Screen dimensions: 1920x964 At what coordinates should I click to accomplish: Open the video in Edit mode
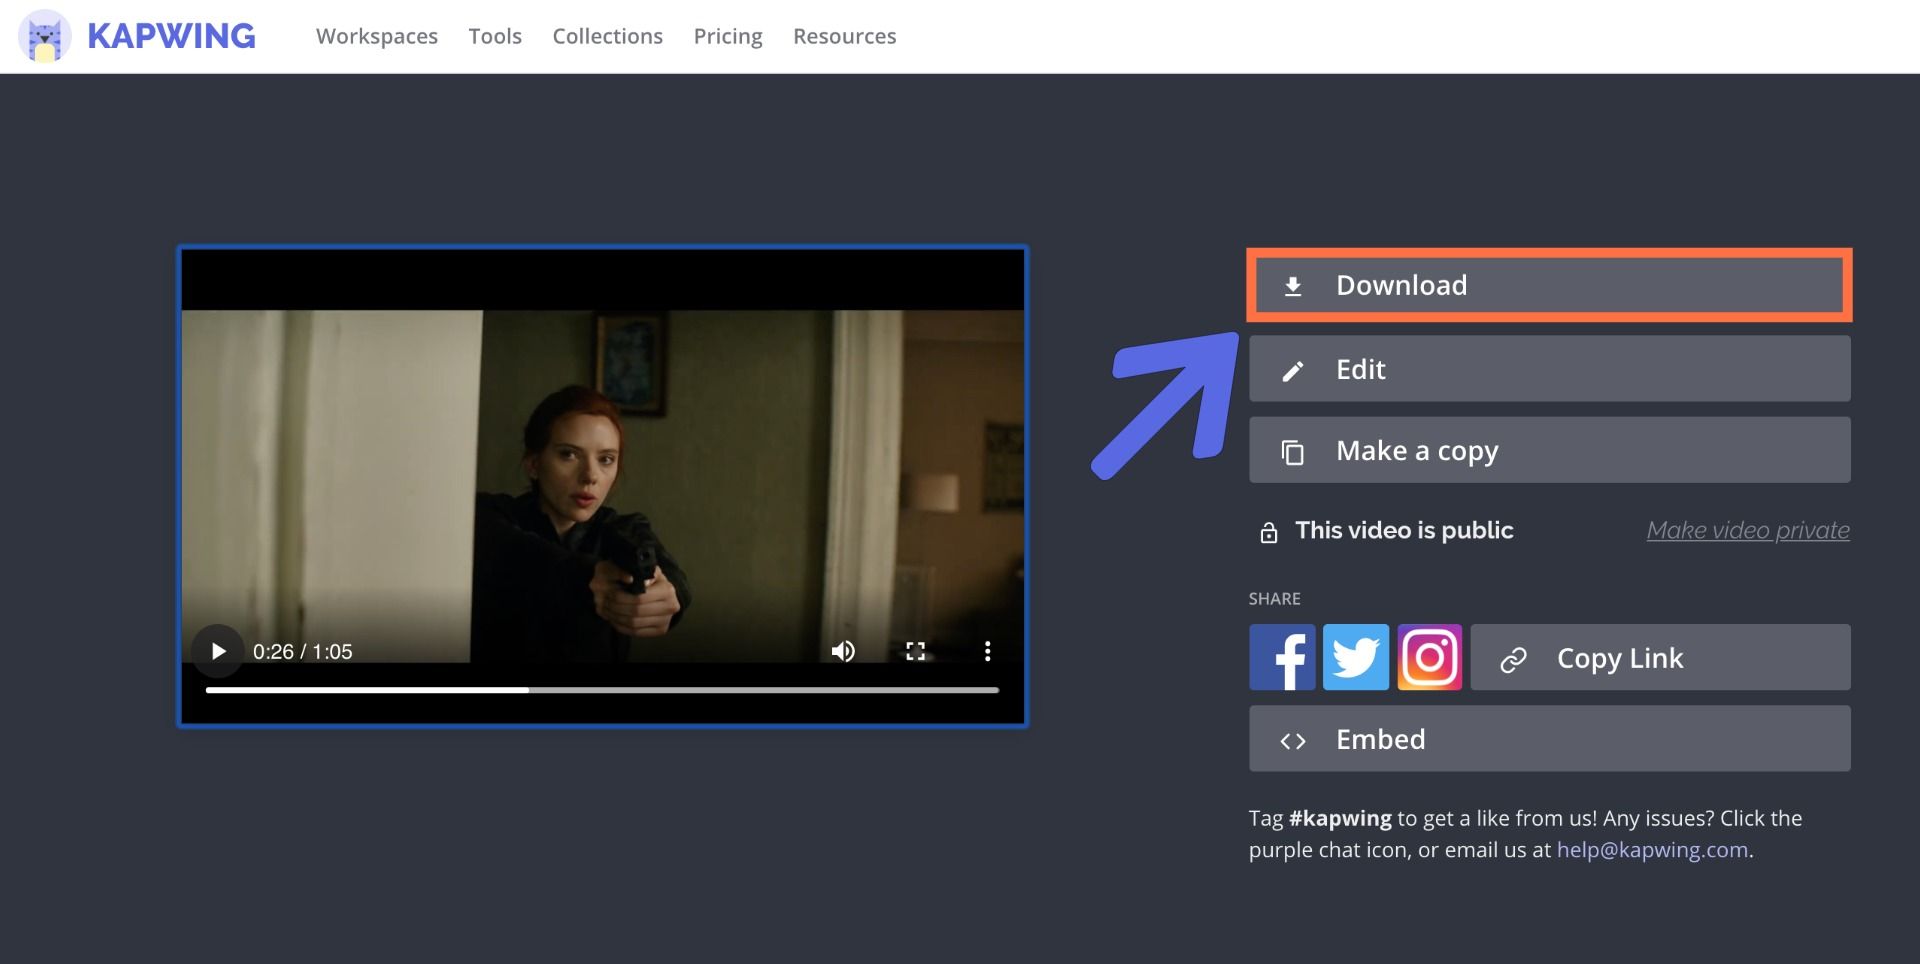coord(1548,369)
